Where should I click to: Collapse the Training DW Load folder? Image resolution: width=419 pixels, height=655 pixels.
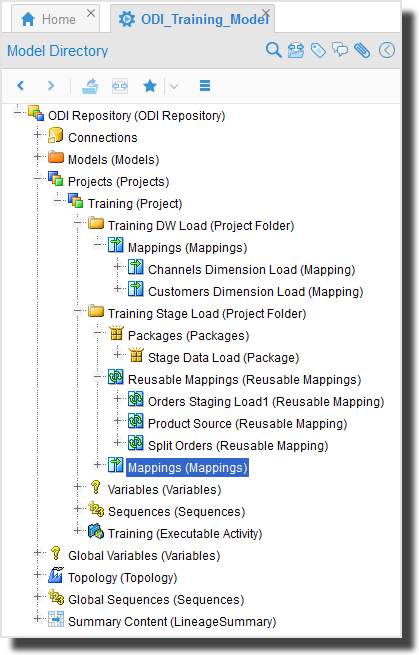[77, 223]
